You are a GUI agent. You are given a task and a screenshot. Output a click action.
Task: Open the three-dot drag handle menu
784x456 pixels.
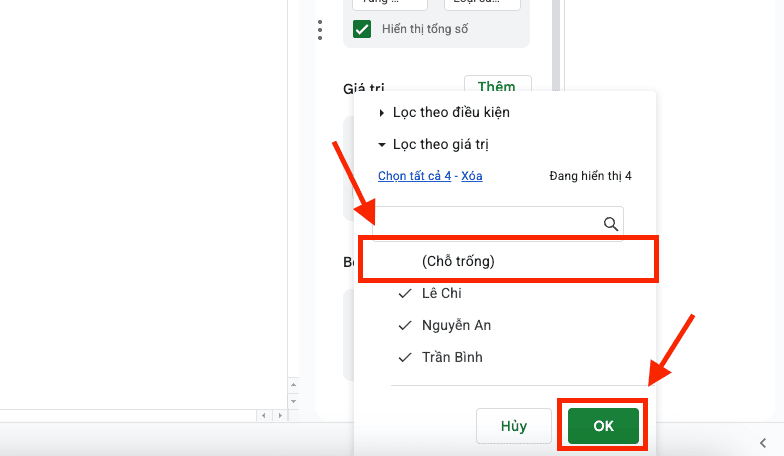[320, 30]
